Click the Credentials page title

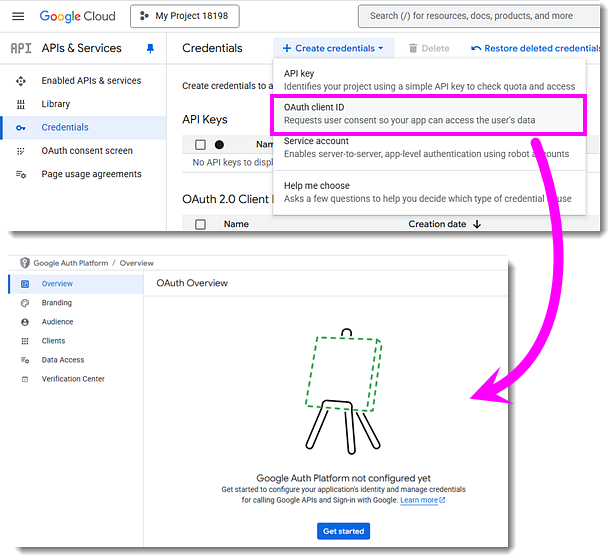tap(212, 48)
